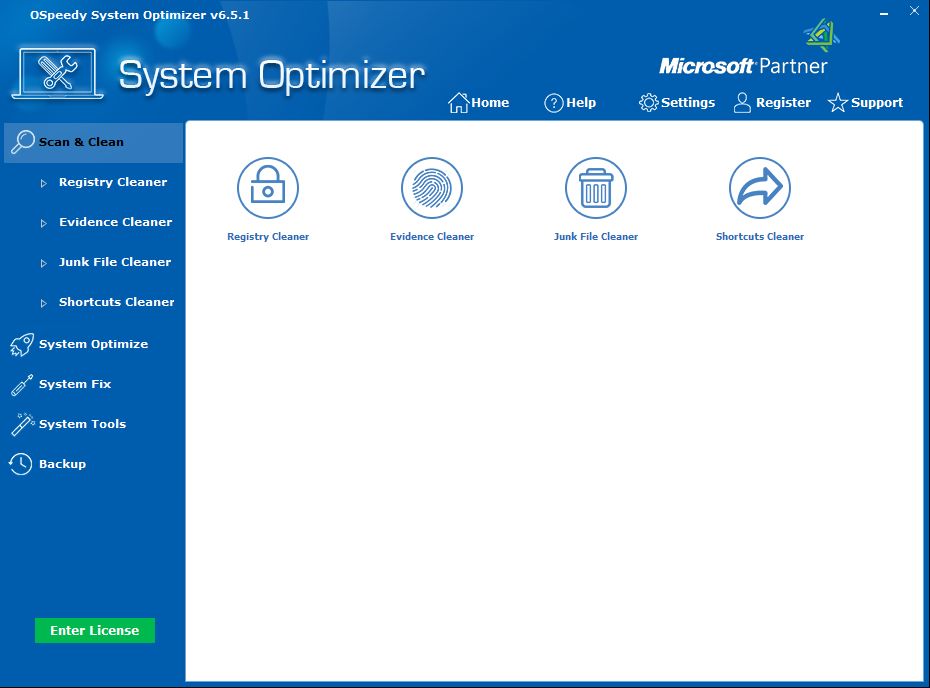This screenshot has width=930, height=688.
Task: Click the Home house icon
Action: point(458,103)
